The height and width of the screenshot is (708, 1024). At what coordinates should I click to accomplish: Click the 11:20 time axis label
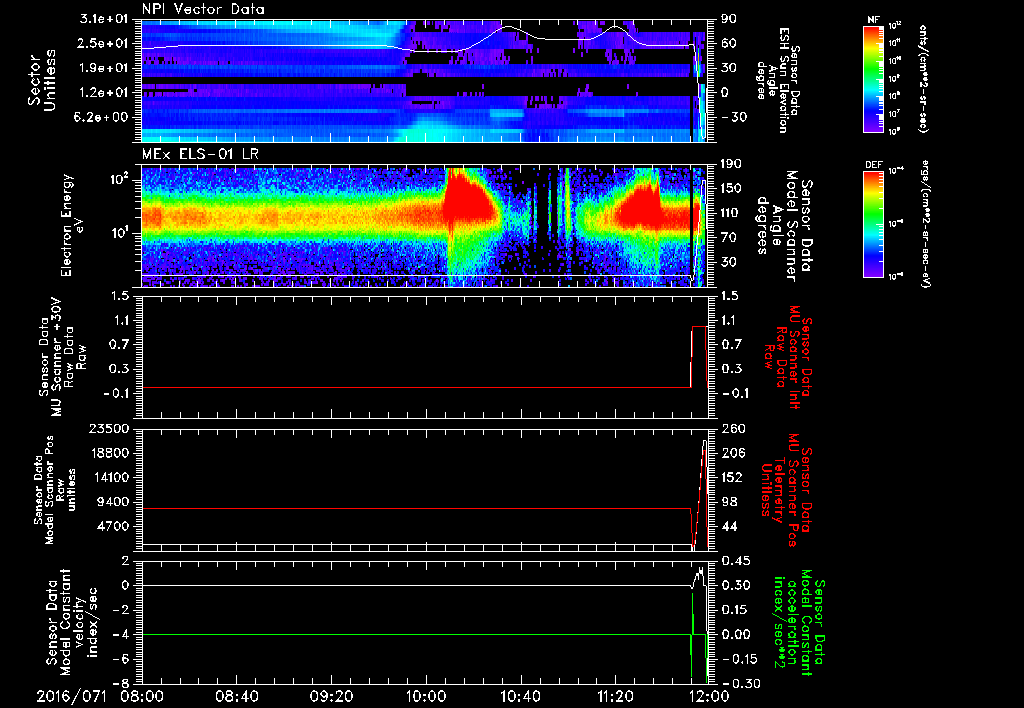pyautogui.click(x=615, y=696)
